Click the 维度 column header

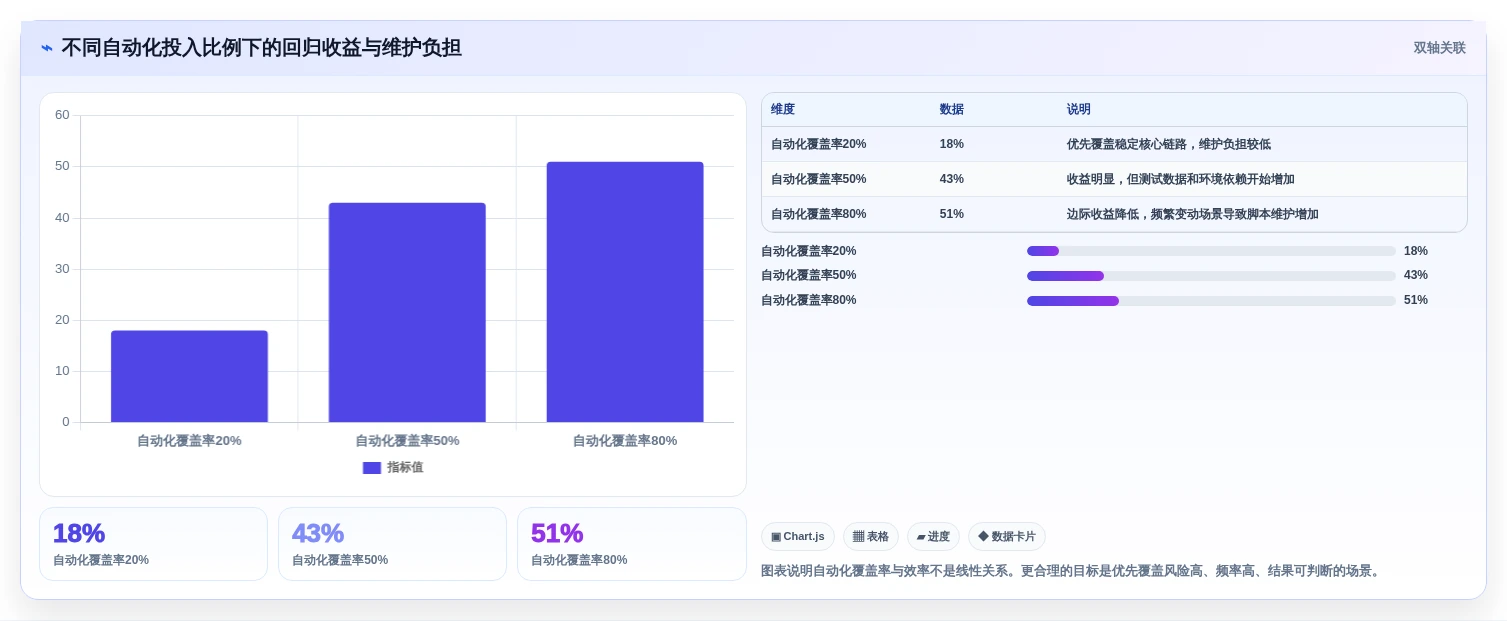[x=783, y=110]
